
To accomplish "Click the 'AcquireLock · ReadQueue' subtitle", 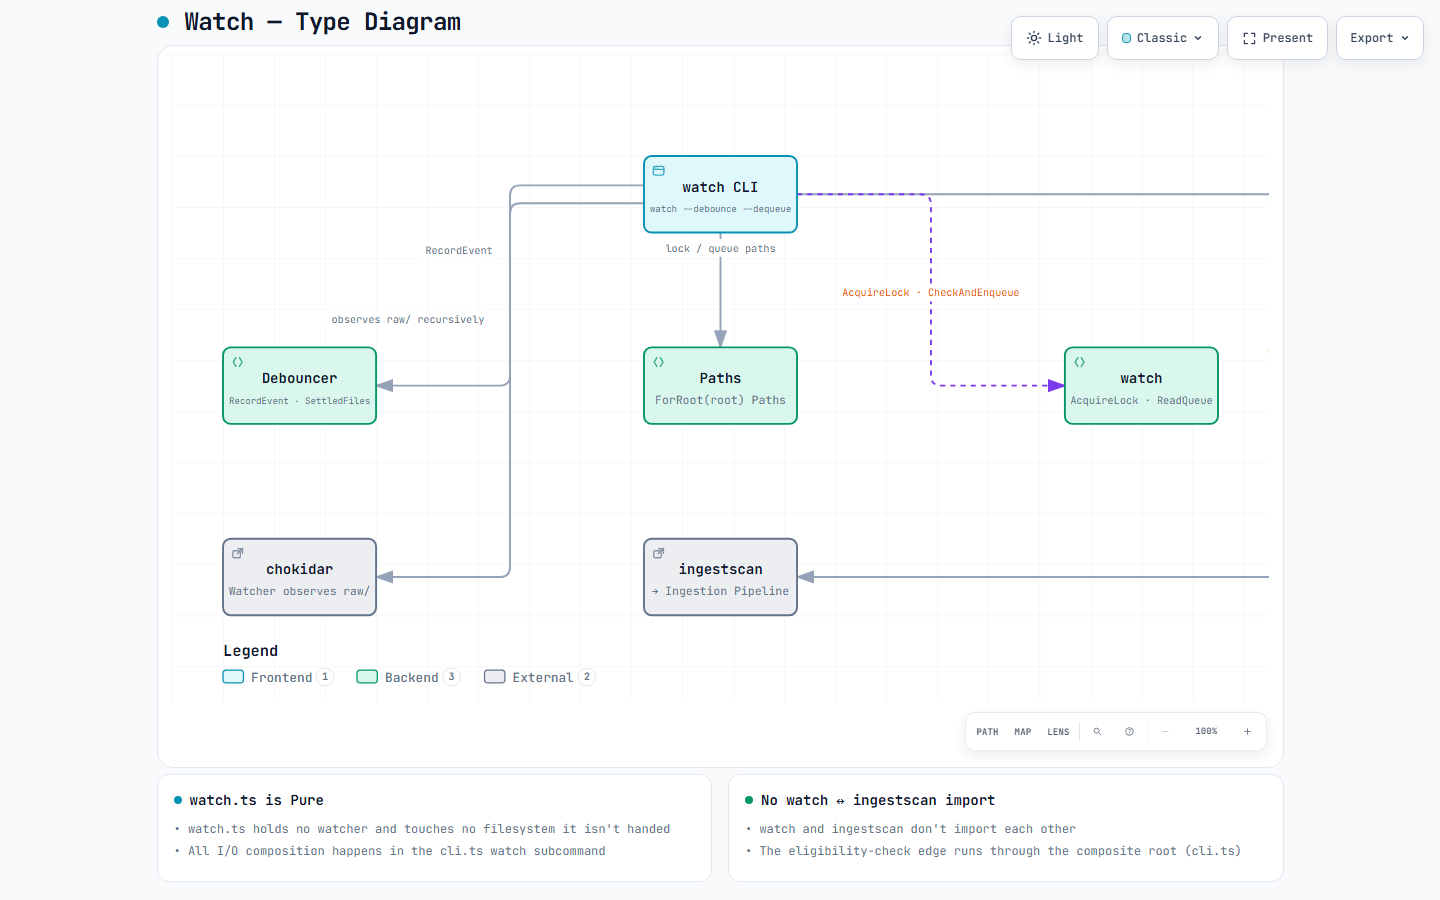I will [x=1141, y=401].
